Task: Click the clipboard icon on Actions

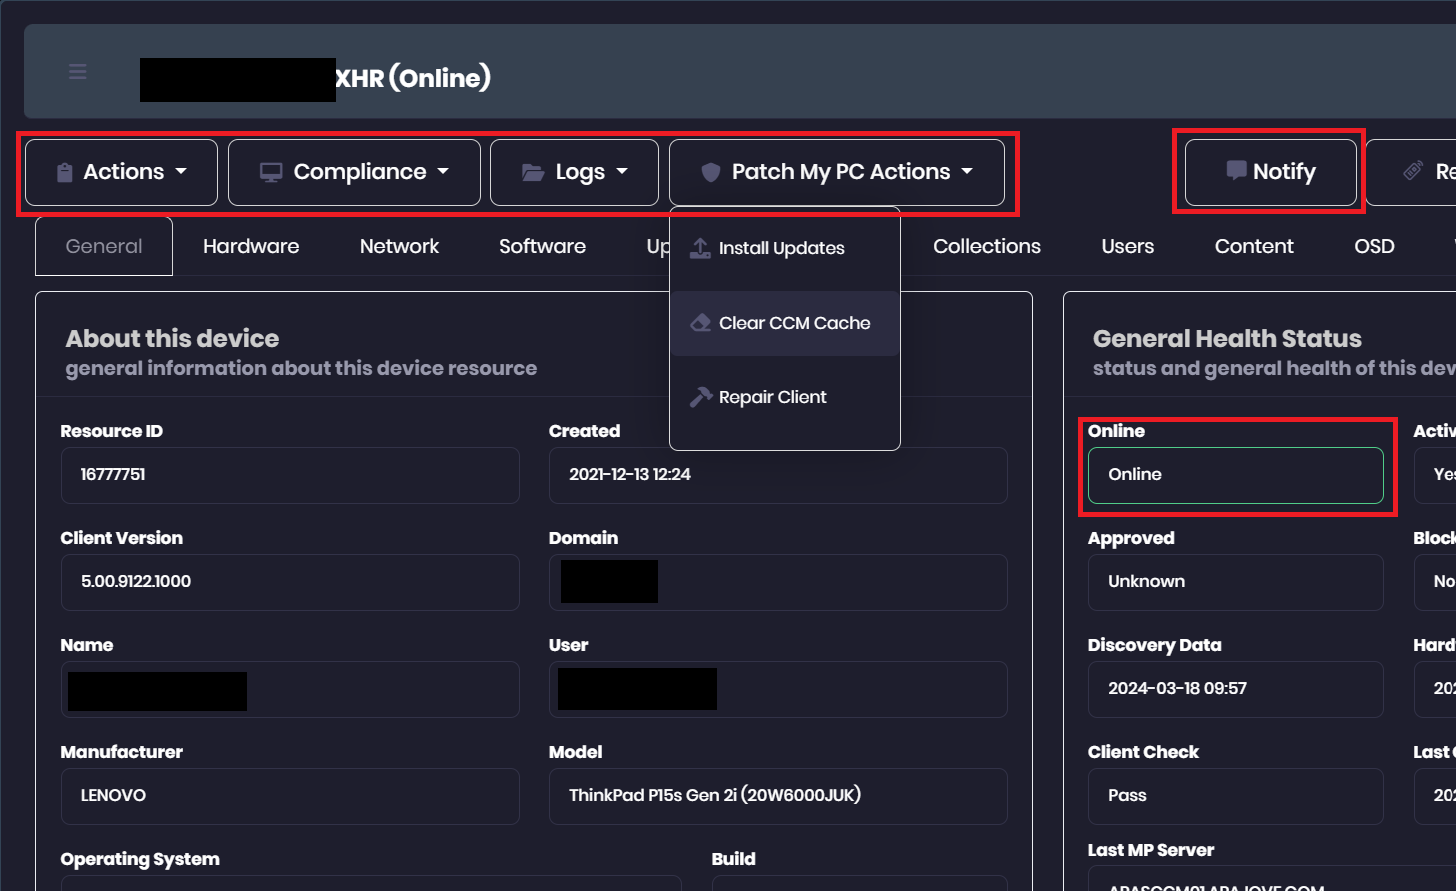Action: [x=65, y=173]
